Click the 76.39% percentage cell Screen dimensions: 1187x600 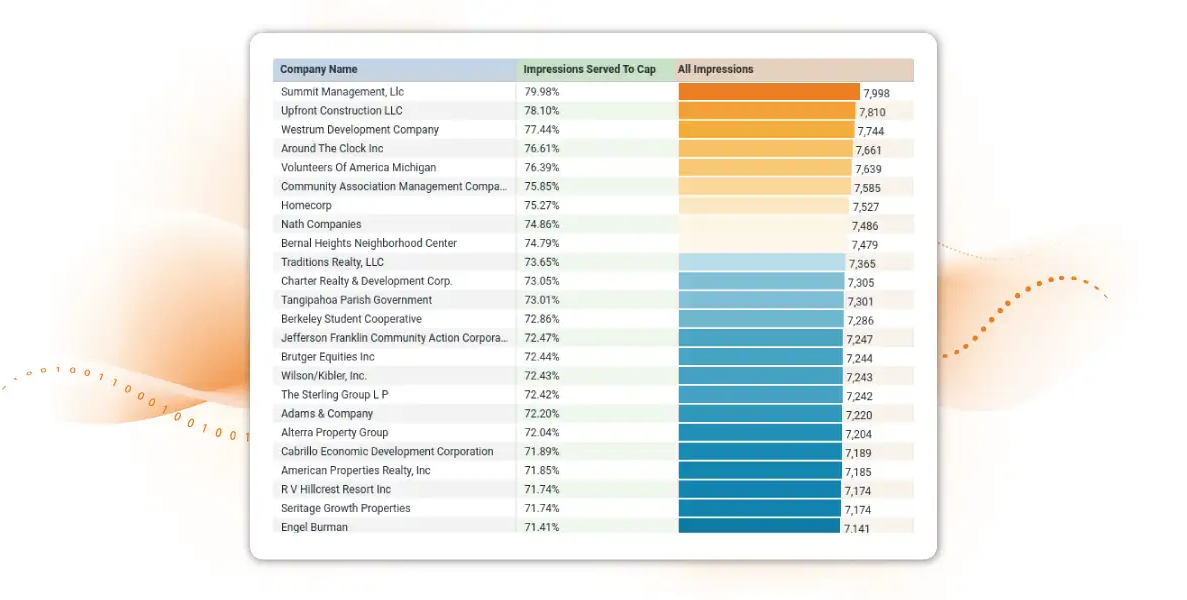(542, 167)
